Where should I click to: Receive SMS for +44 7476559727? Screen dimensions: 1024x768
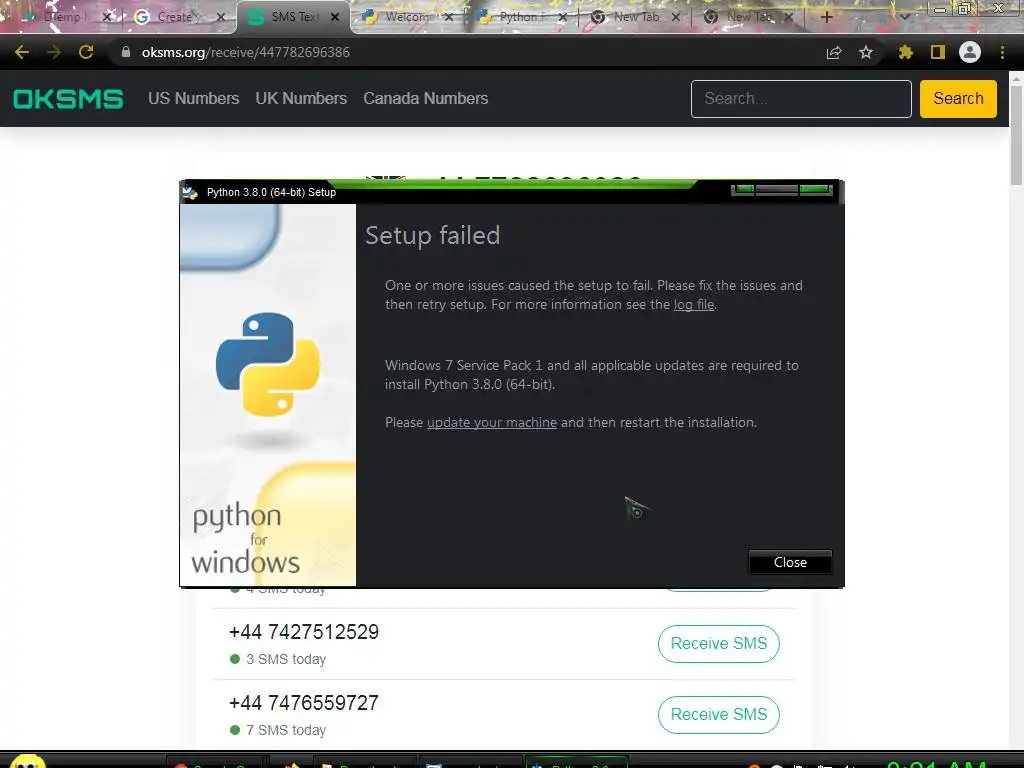point(718,714)
